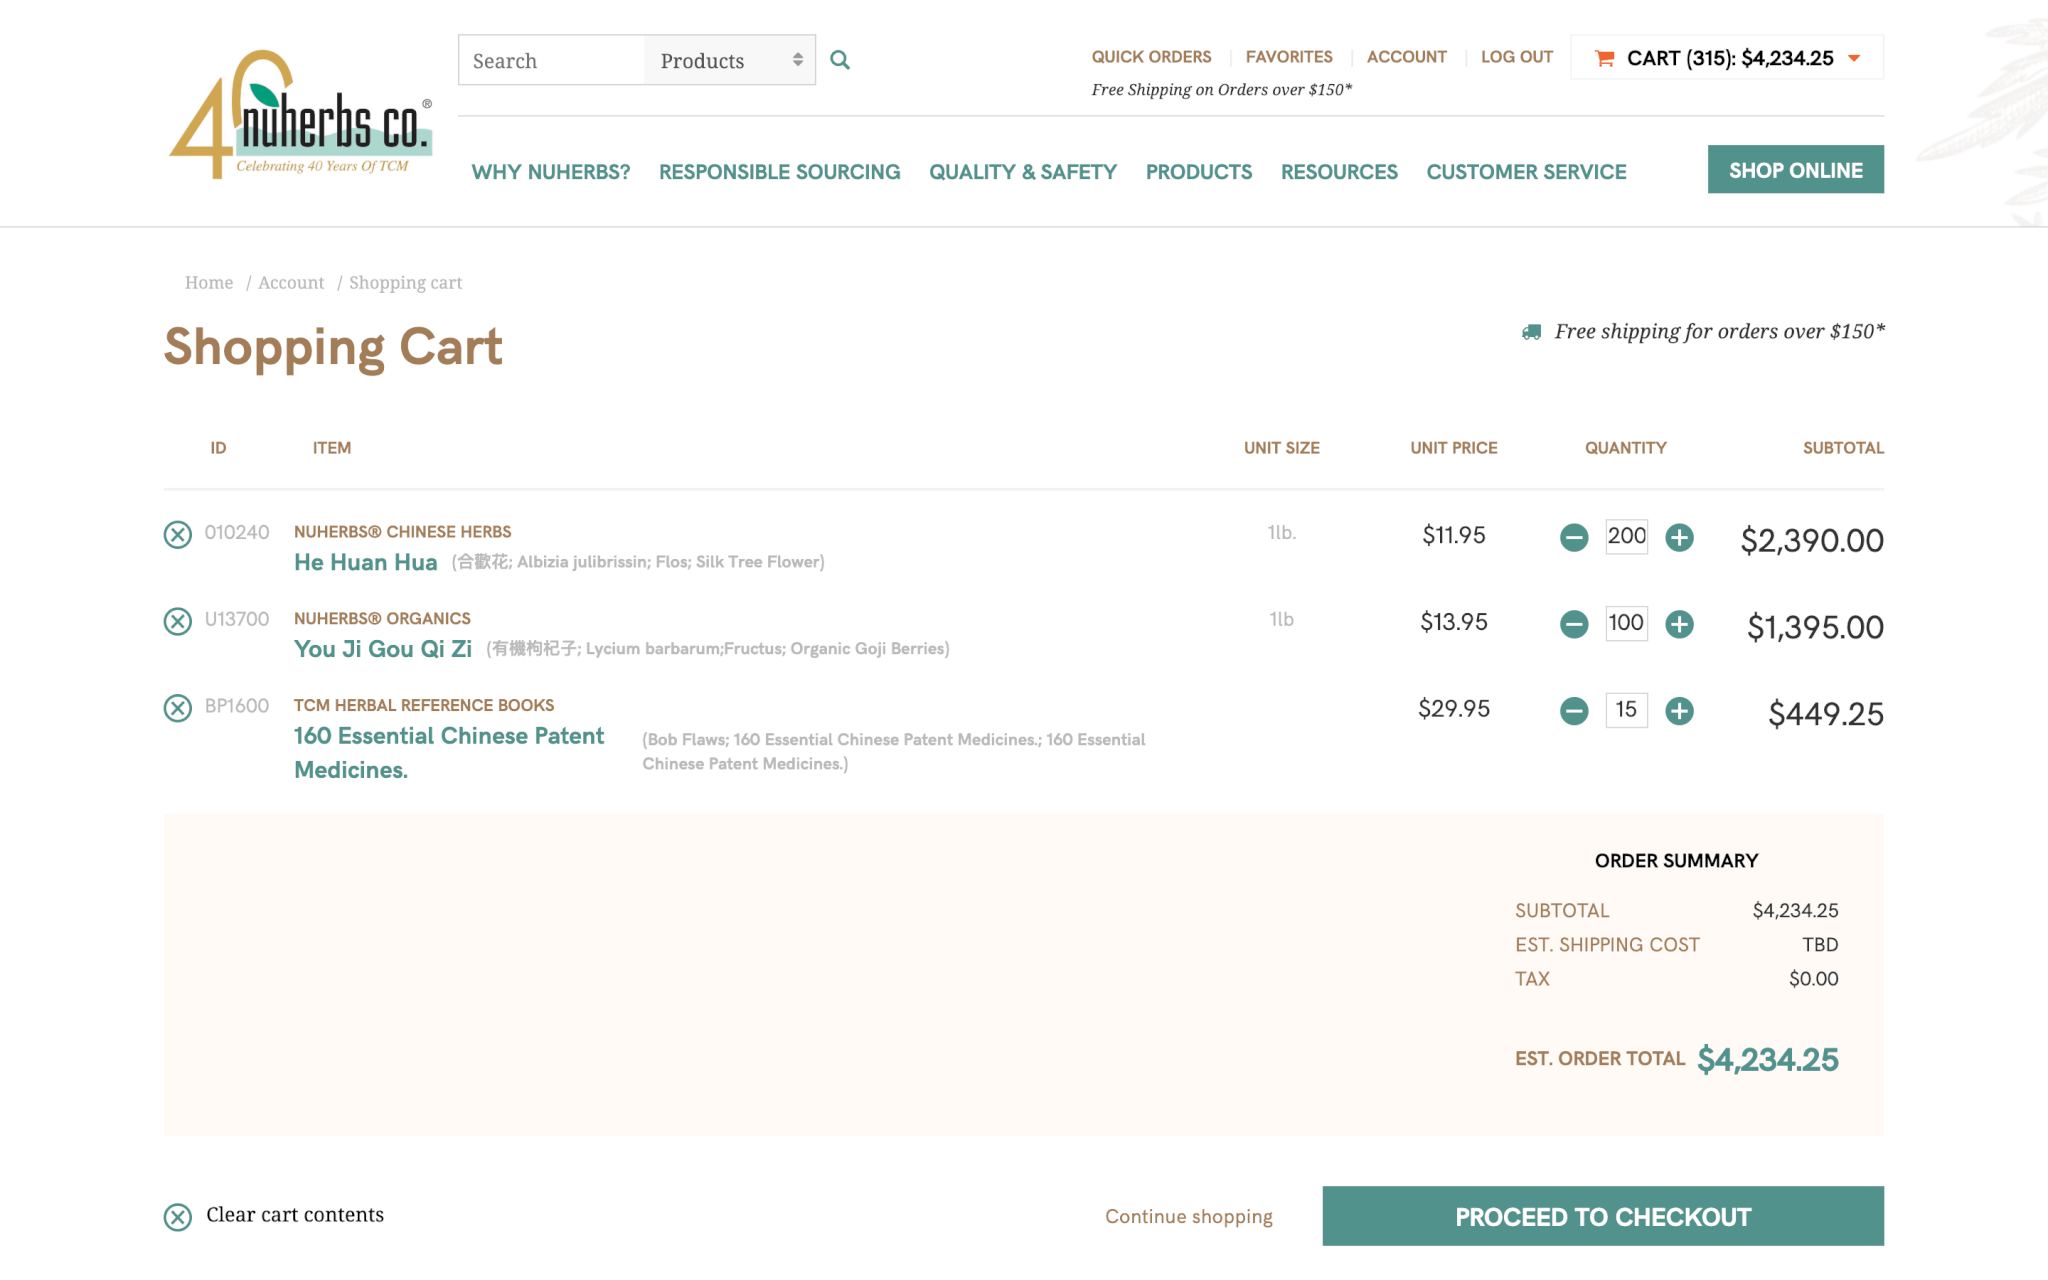Remove 160 Essential Chinese Patent Medicines item
This screenshot has height=1280, width=2048.
pos(178,709)
